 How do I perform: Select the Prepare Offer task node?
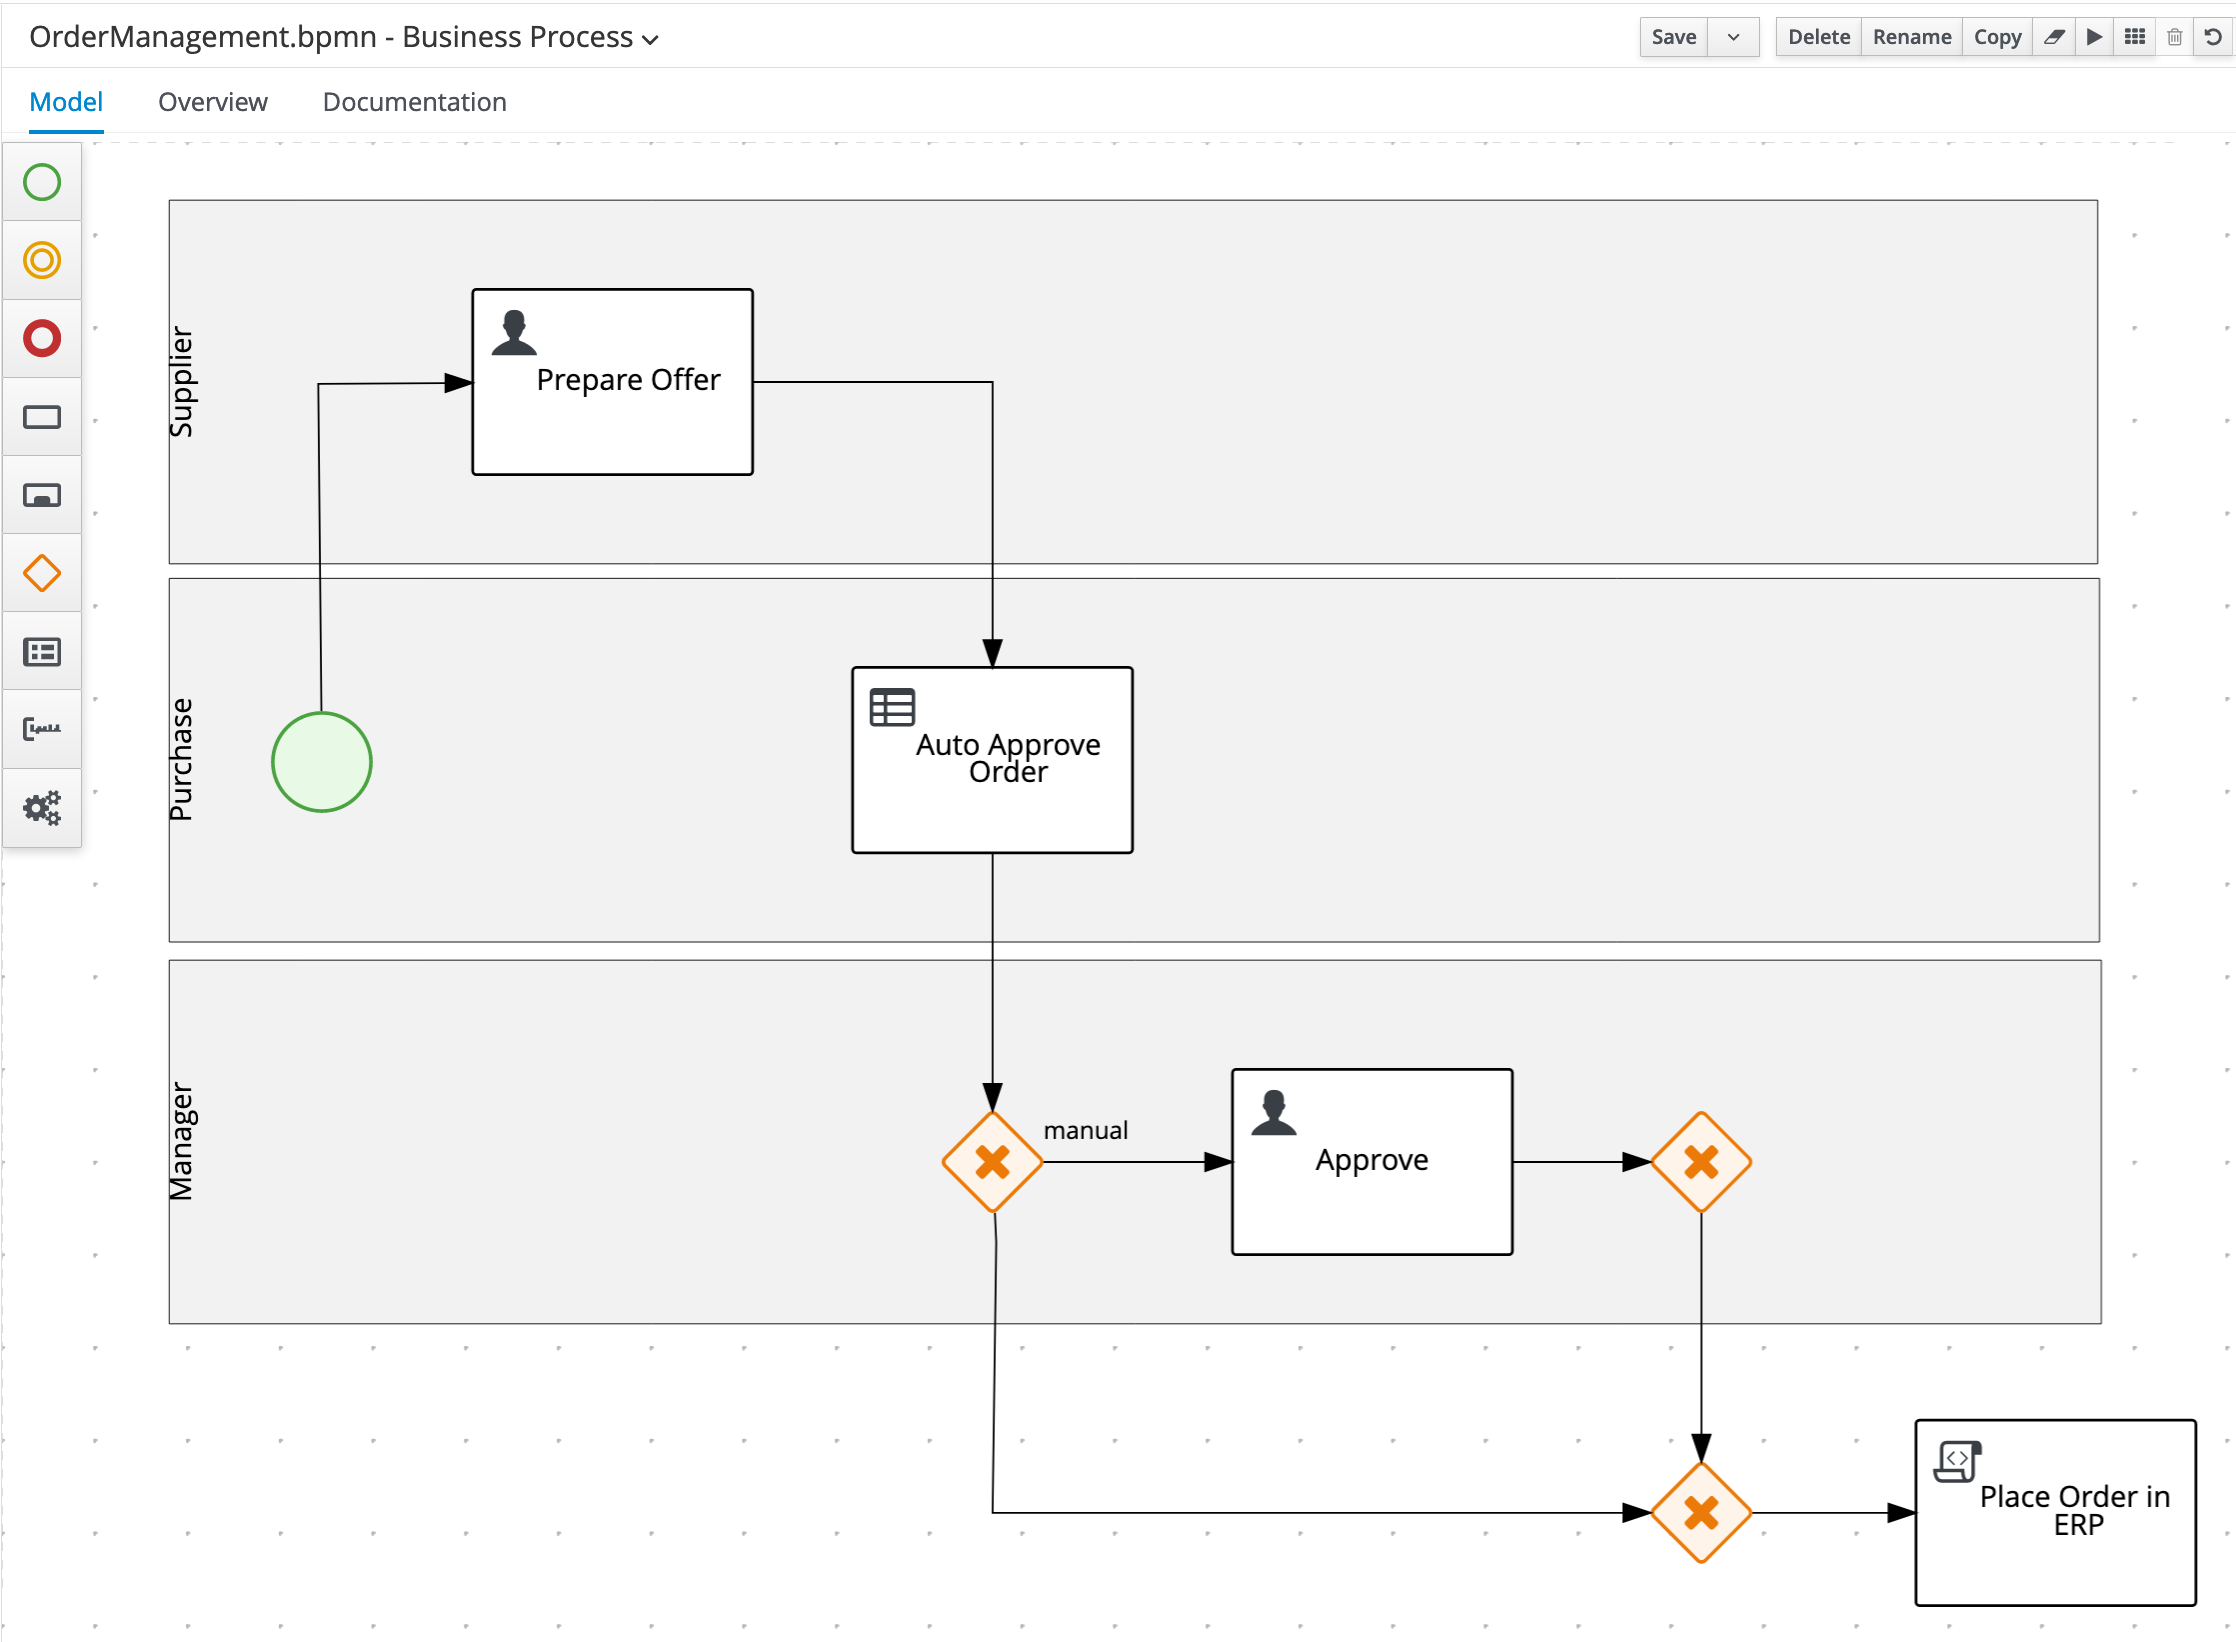[613, 382]
